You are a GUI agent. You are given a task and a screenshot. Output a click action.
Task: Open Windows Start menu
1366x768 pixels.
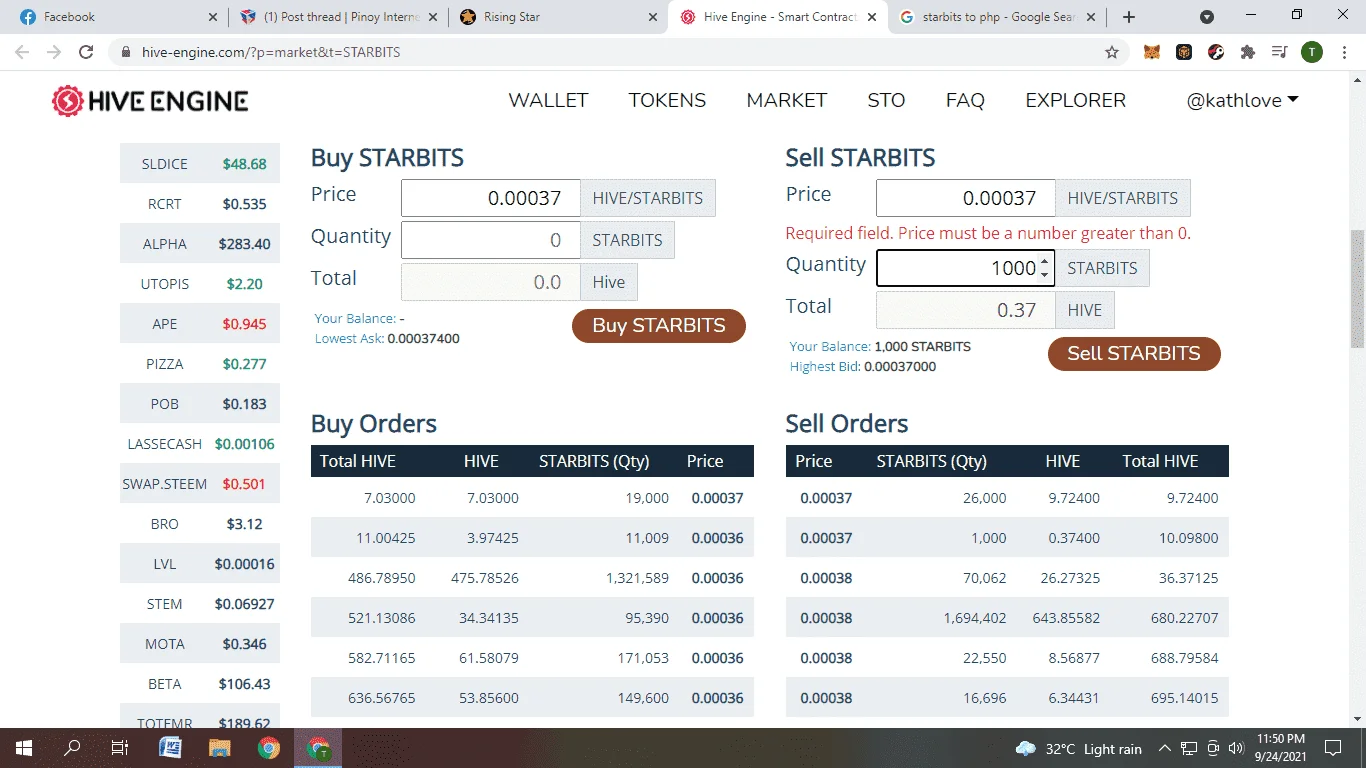[24, 748]
